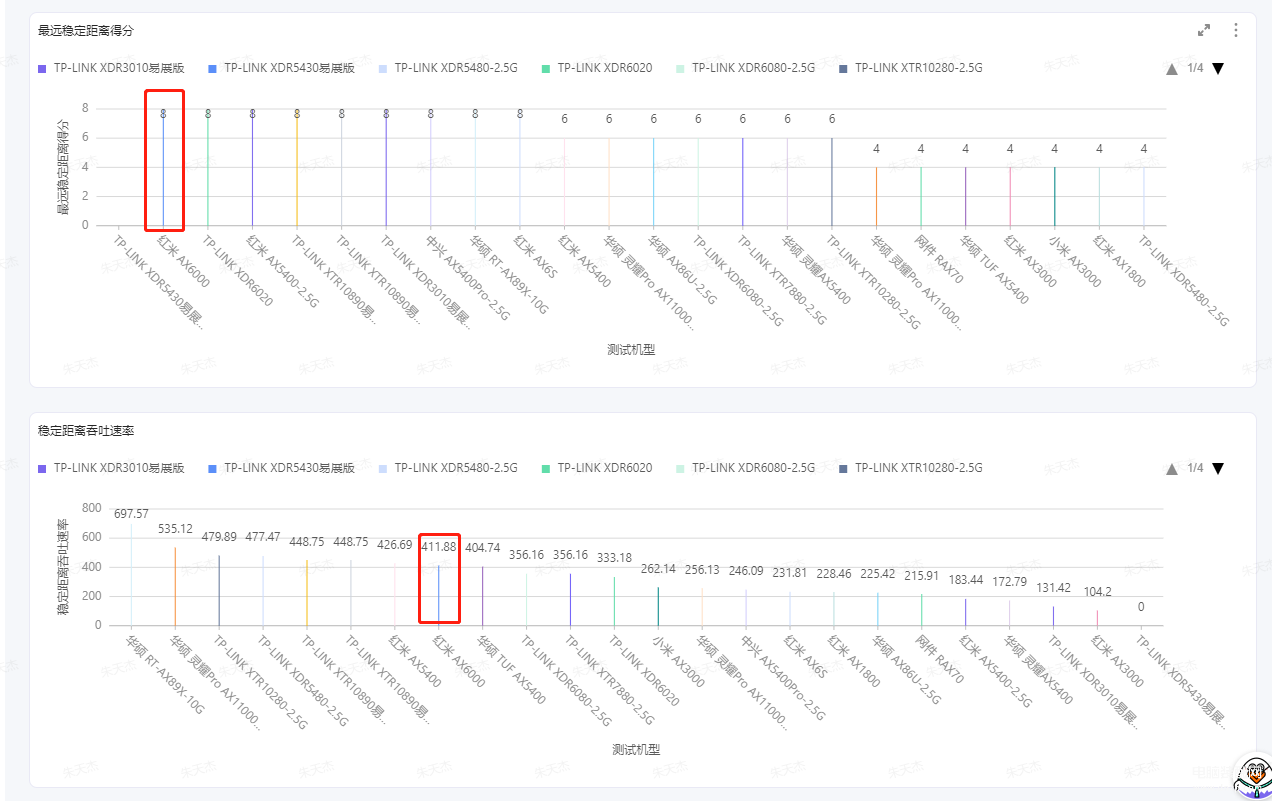The height and width of the screenshot is (801, 1272).
Task: Toggle TP-LINK XDR6080-2.5G legend in 稳定距离吞吐速率 chart
Action: (746, 468)
